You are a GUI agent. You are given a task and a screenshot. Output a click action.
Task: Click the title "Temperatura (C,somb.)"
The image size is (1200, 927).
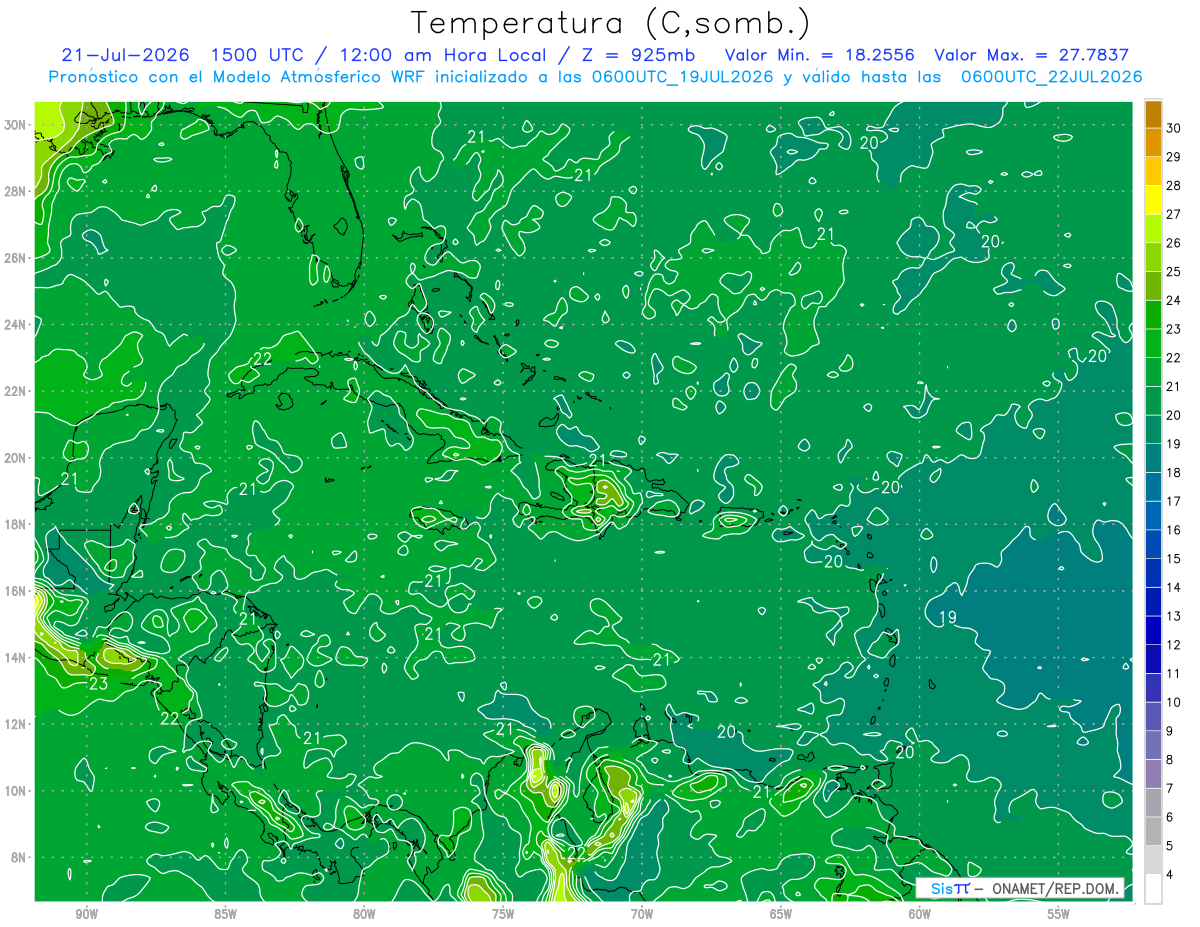click(x=610, y=22)
